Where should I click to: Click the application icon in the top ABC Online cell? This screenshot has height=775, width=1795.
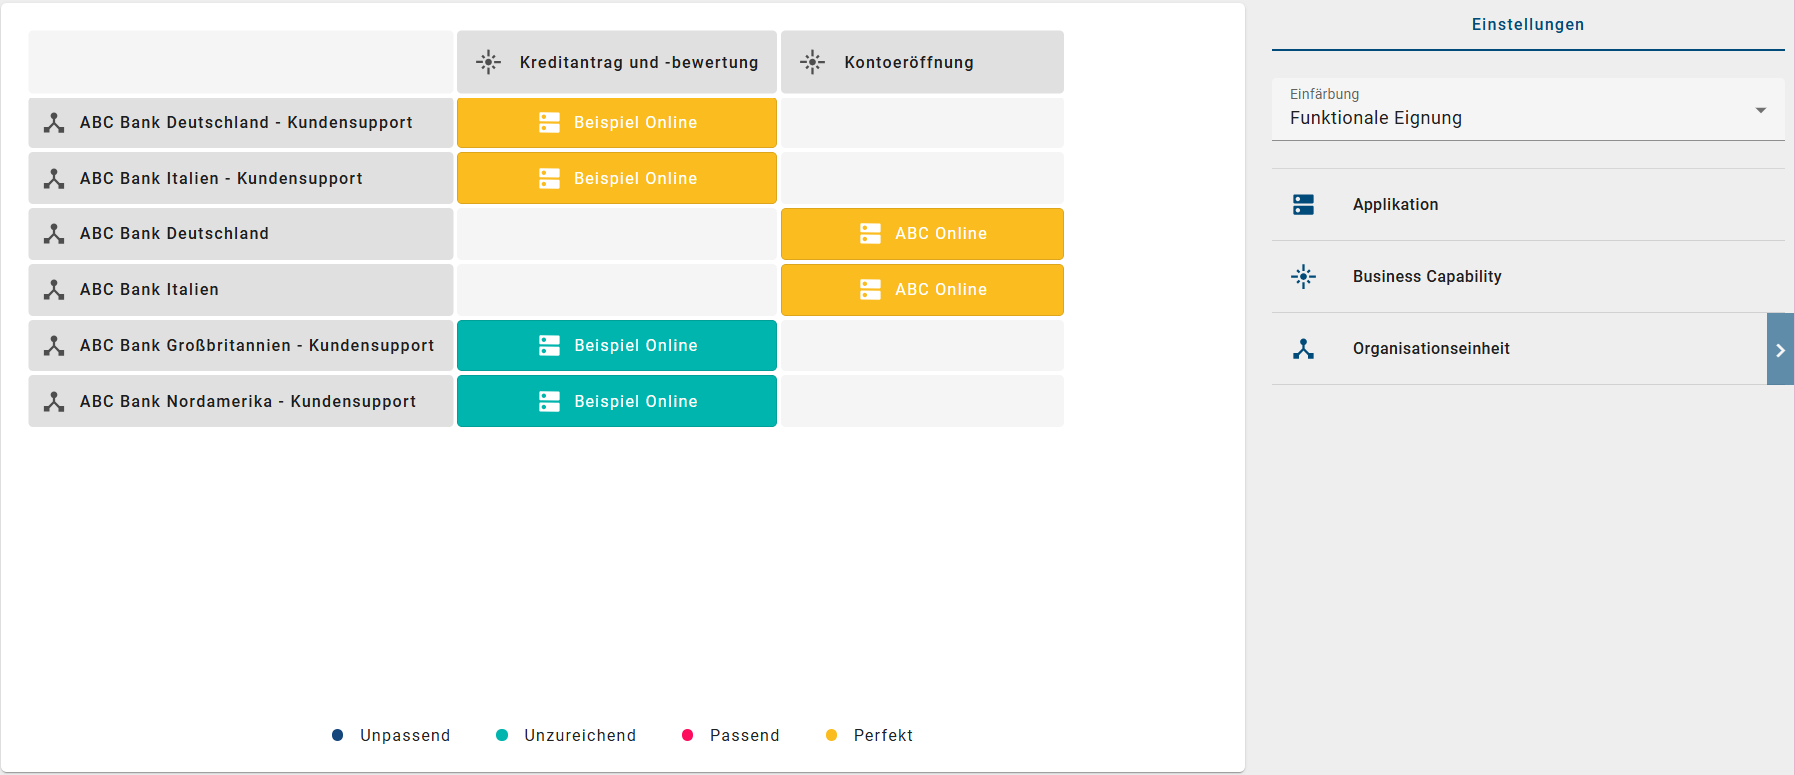pyautogui.click(x=868, y=233)
